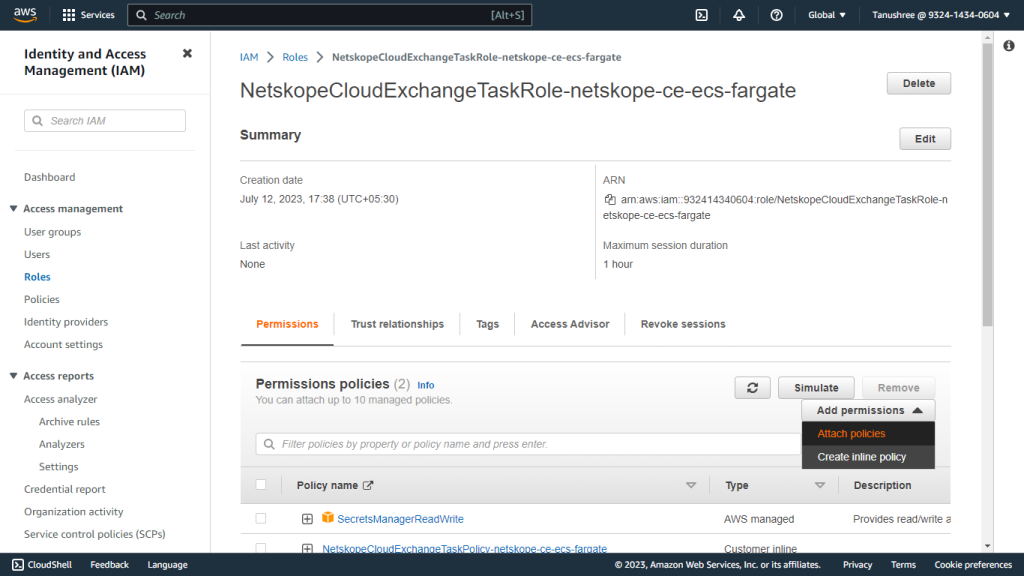The image size is (1024, 576).
Task: Close the IAM navigation panel
Action: [187, 54]
